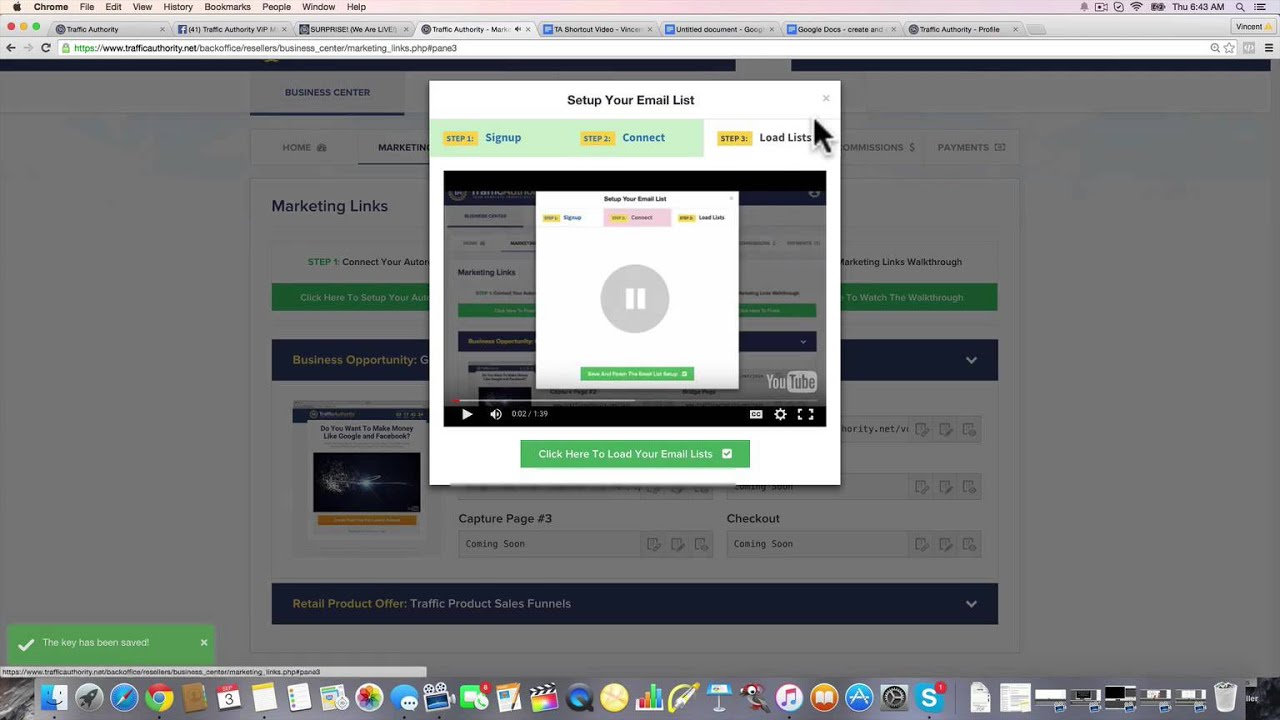Click the last icon in Checkout row
The width and height of the screenshot is (1280, 720).
pos(969,544)
